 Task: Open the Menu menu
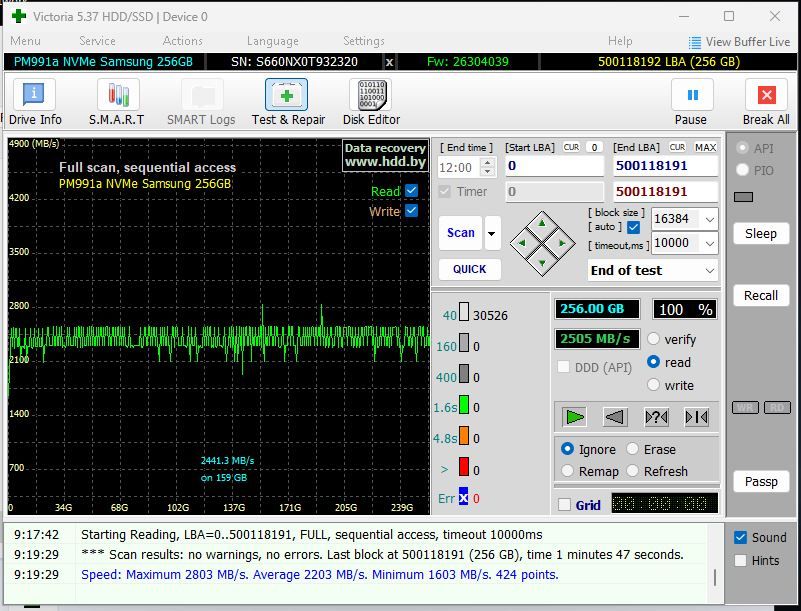pos(25,41)
